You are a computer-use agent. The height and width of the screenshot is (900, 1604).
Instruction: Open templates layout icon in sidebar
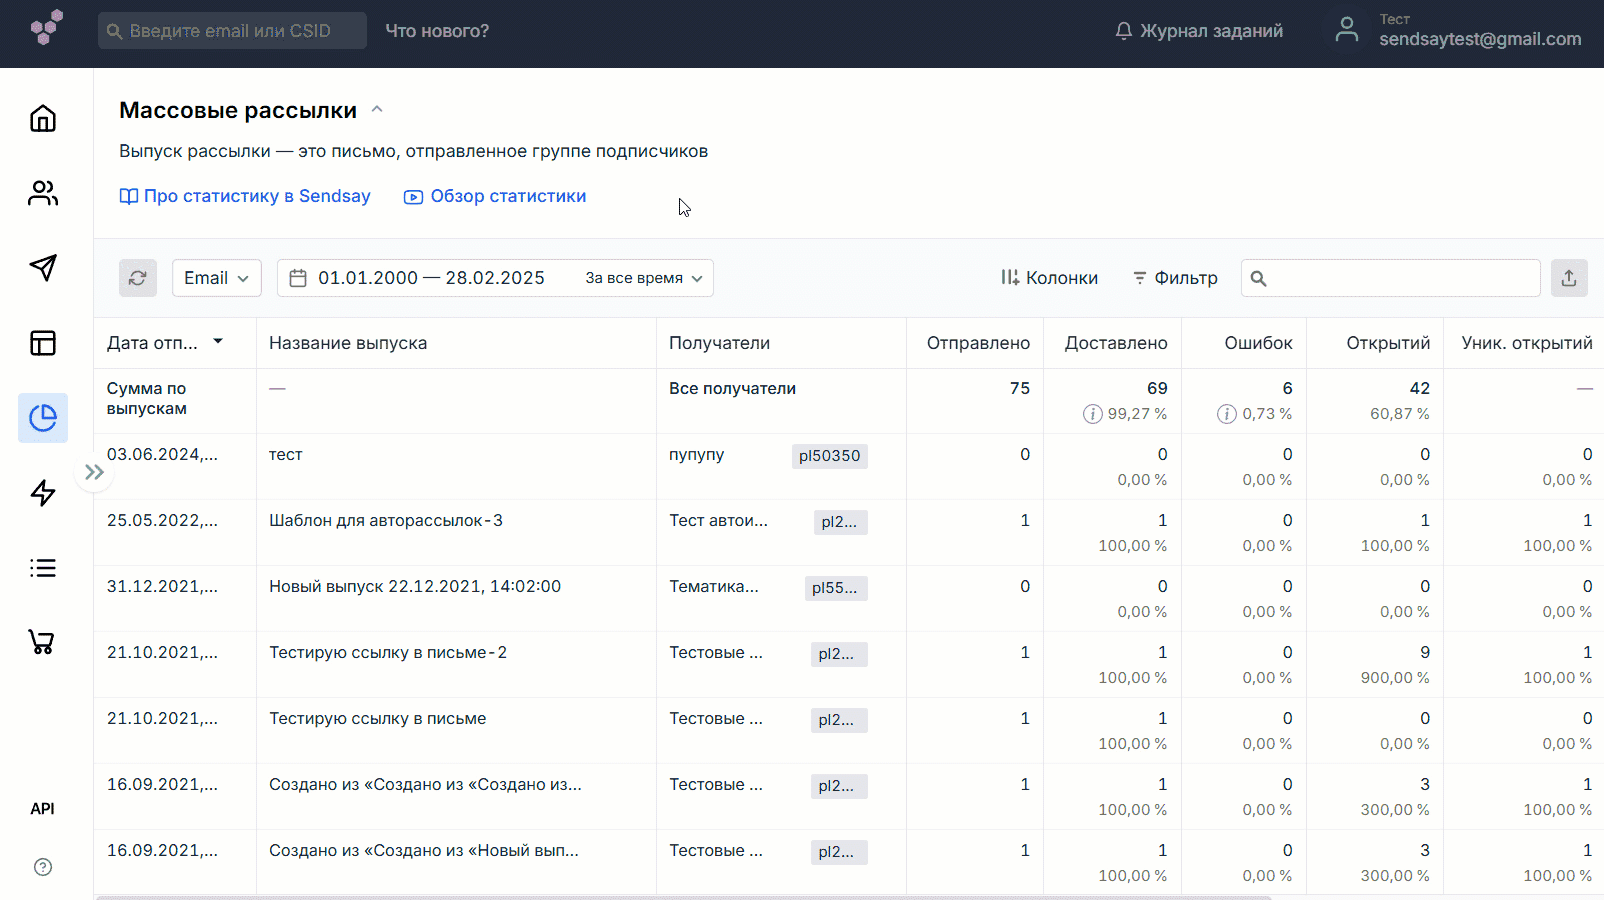[43, 343]
